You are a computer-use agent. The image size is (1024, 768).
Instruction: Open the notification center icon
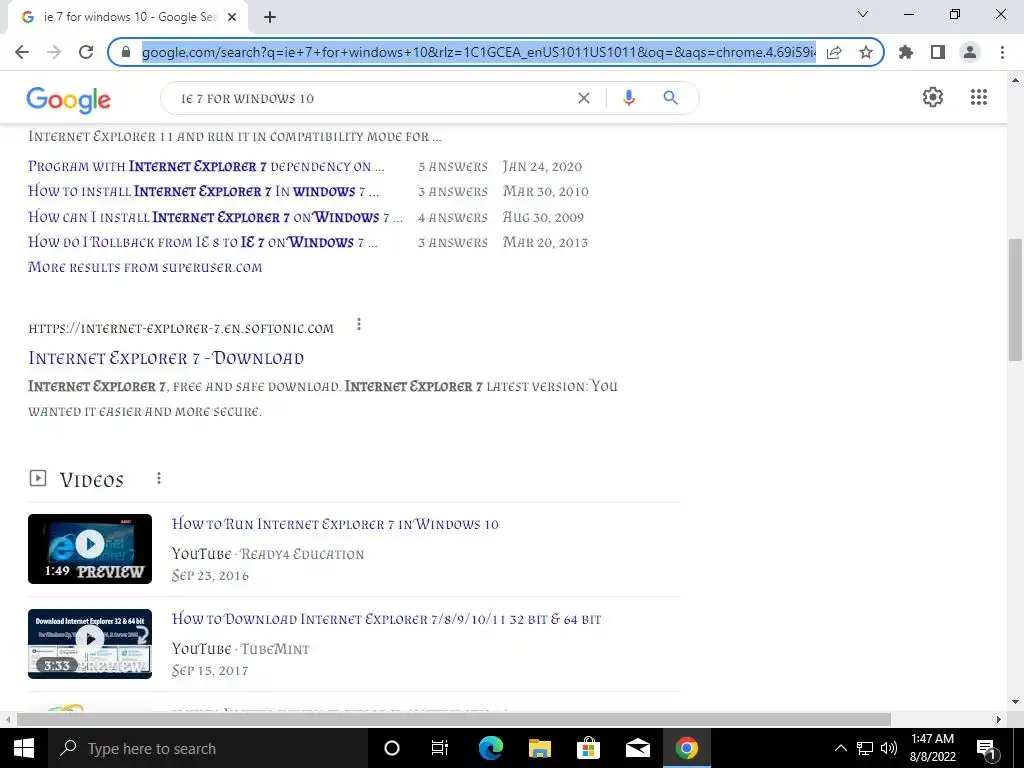[x=987, y=749]
